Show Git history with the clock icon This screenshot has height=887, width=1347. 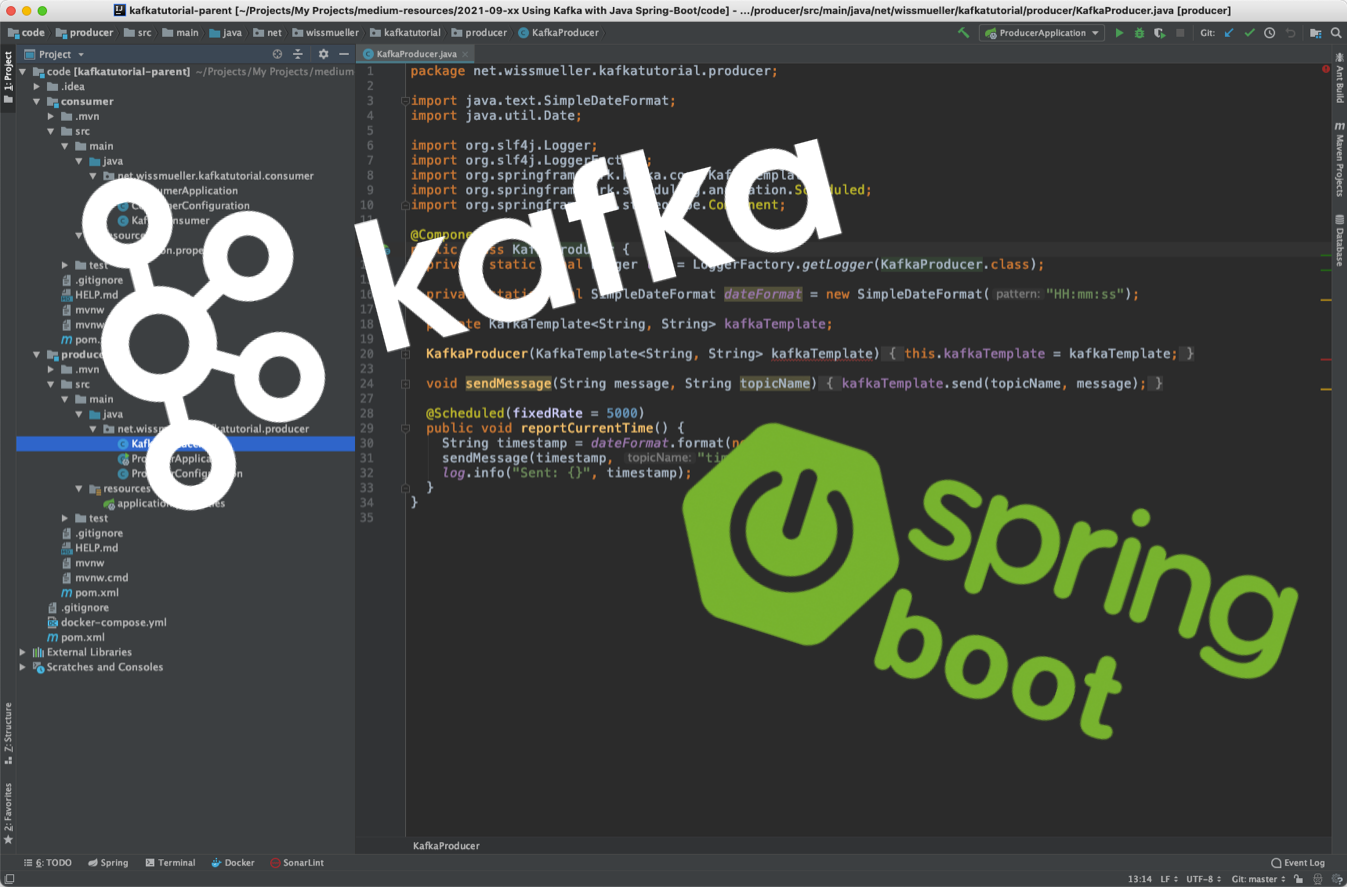(1269, 33)
